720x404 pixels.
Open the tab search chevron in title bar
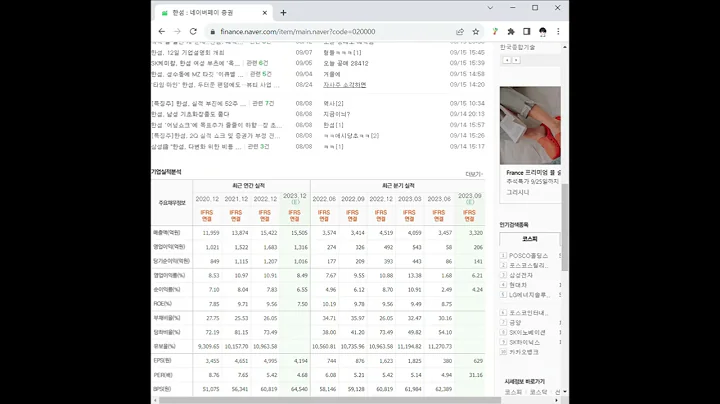(490, 8)
